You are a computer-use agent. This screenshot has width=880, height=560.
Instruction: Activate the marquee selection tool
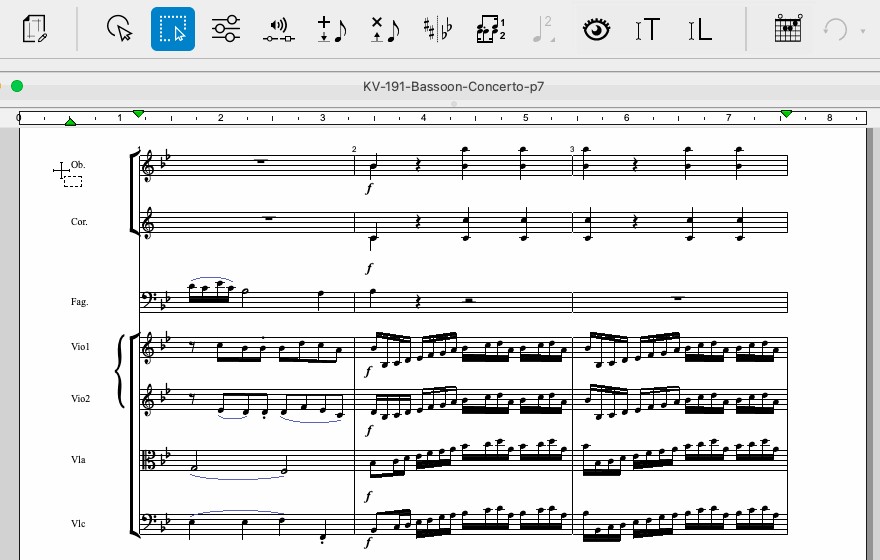pos(173,29)
